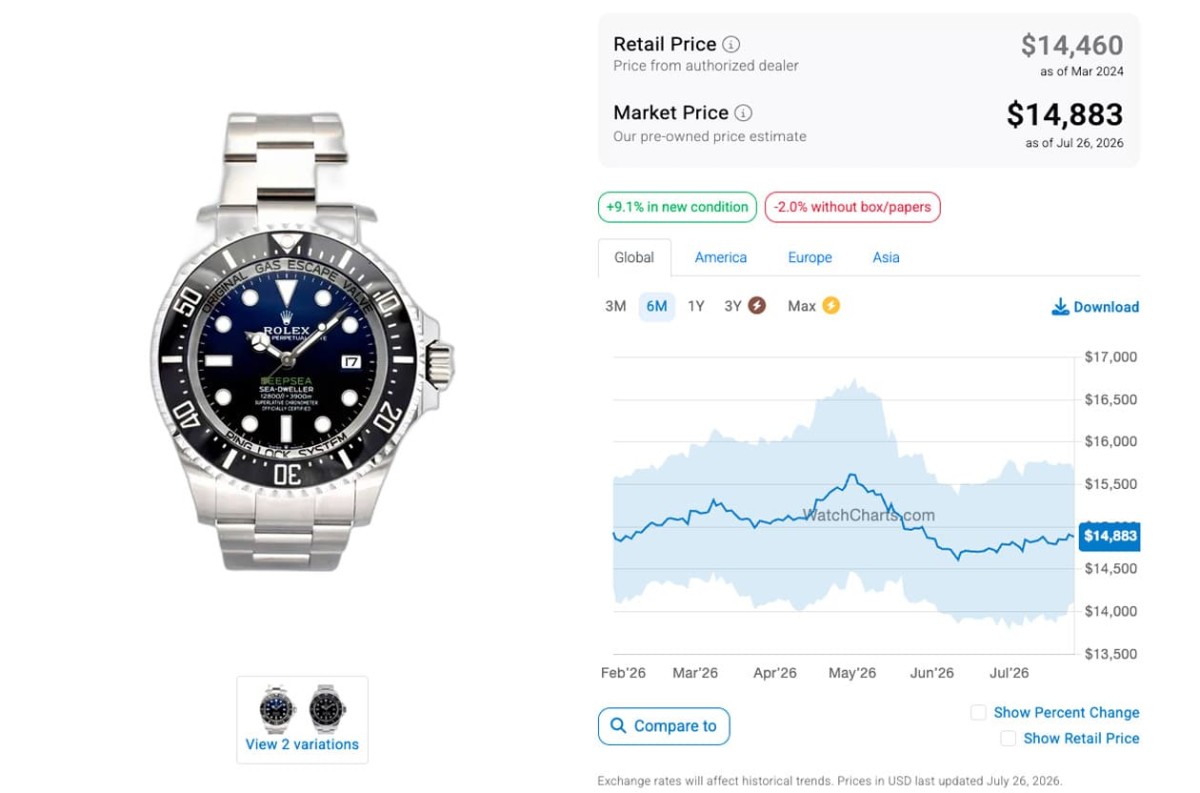Select the blue dial watch variation thumbnail
Viewport: 1200px width, 793px height.
tap(275, 709)
